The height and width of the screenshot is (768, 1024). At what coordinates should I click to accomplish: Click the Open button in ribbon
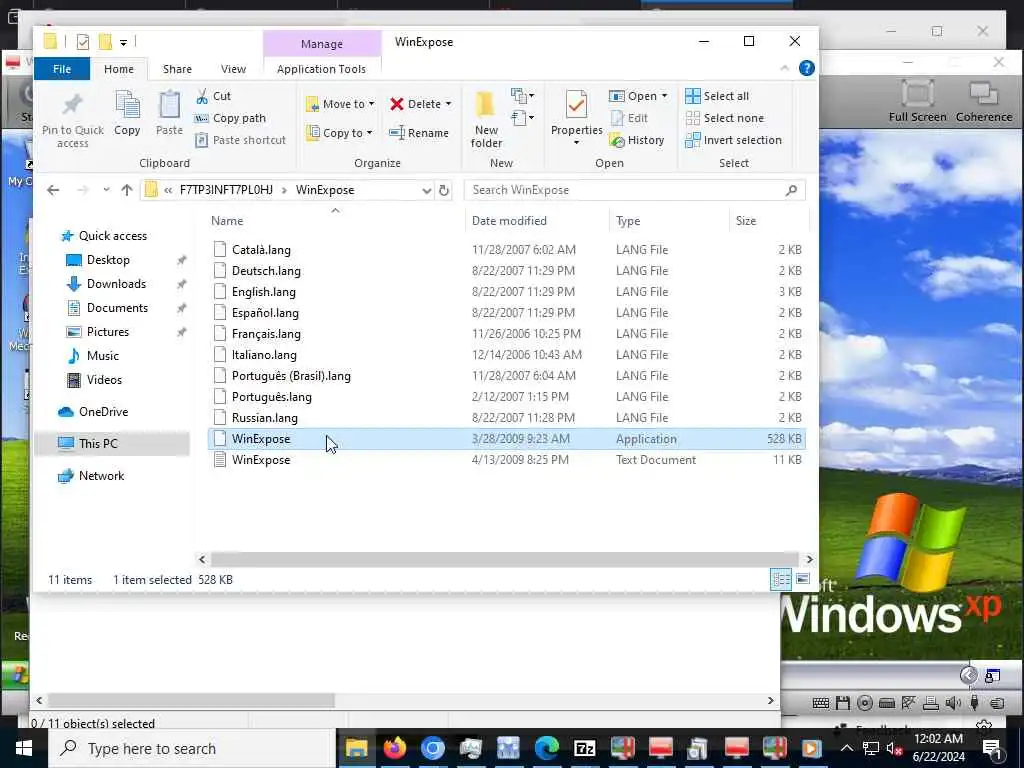pos(633,96)
